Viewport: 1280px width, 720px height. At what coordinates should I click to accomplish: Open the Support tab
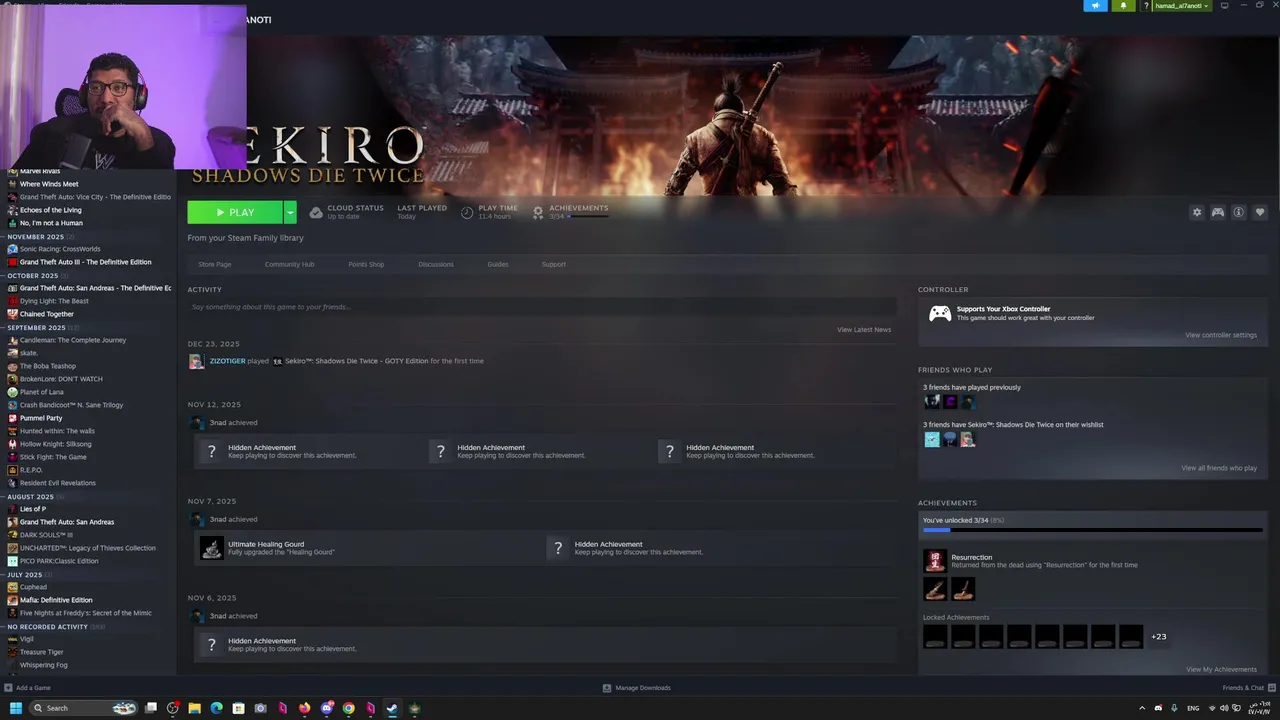[x=554, y=264]
